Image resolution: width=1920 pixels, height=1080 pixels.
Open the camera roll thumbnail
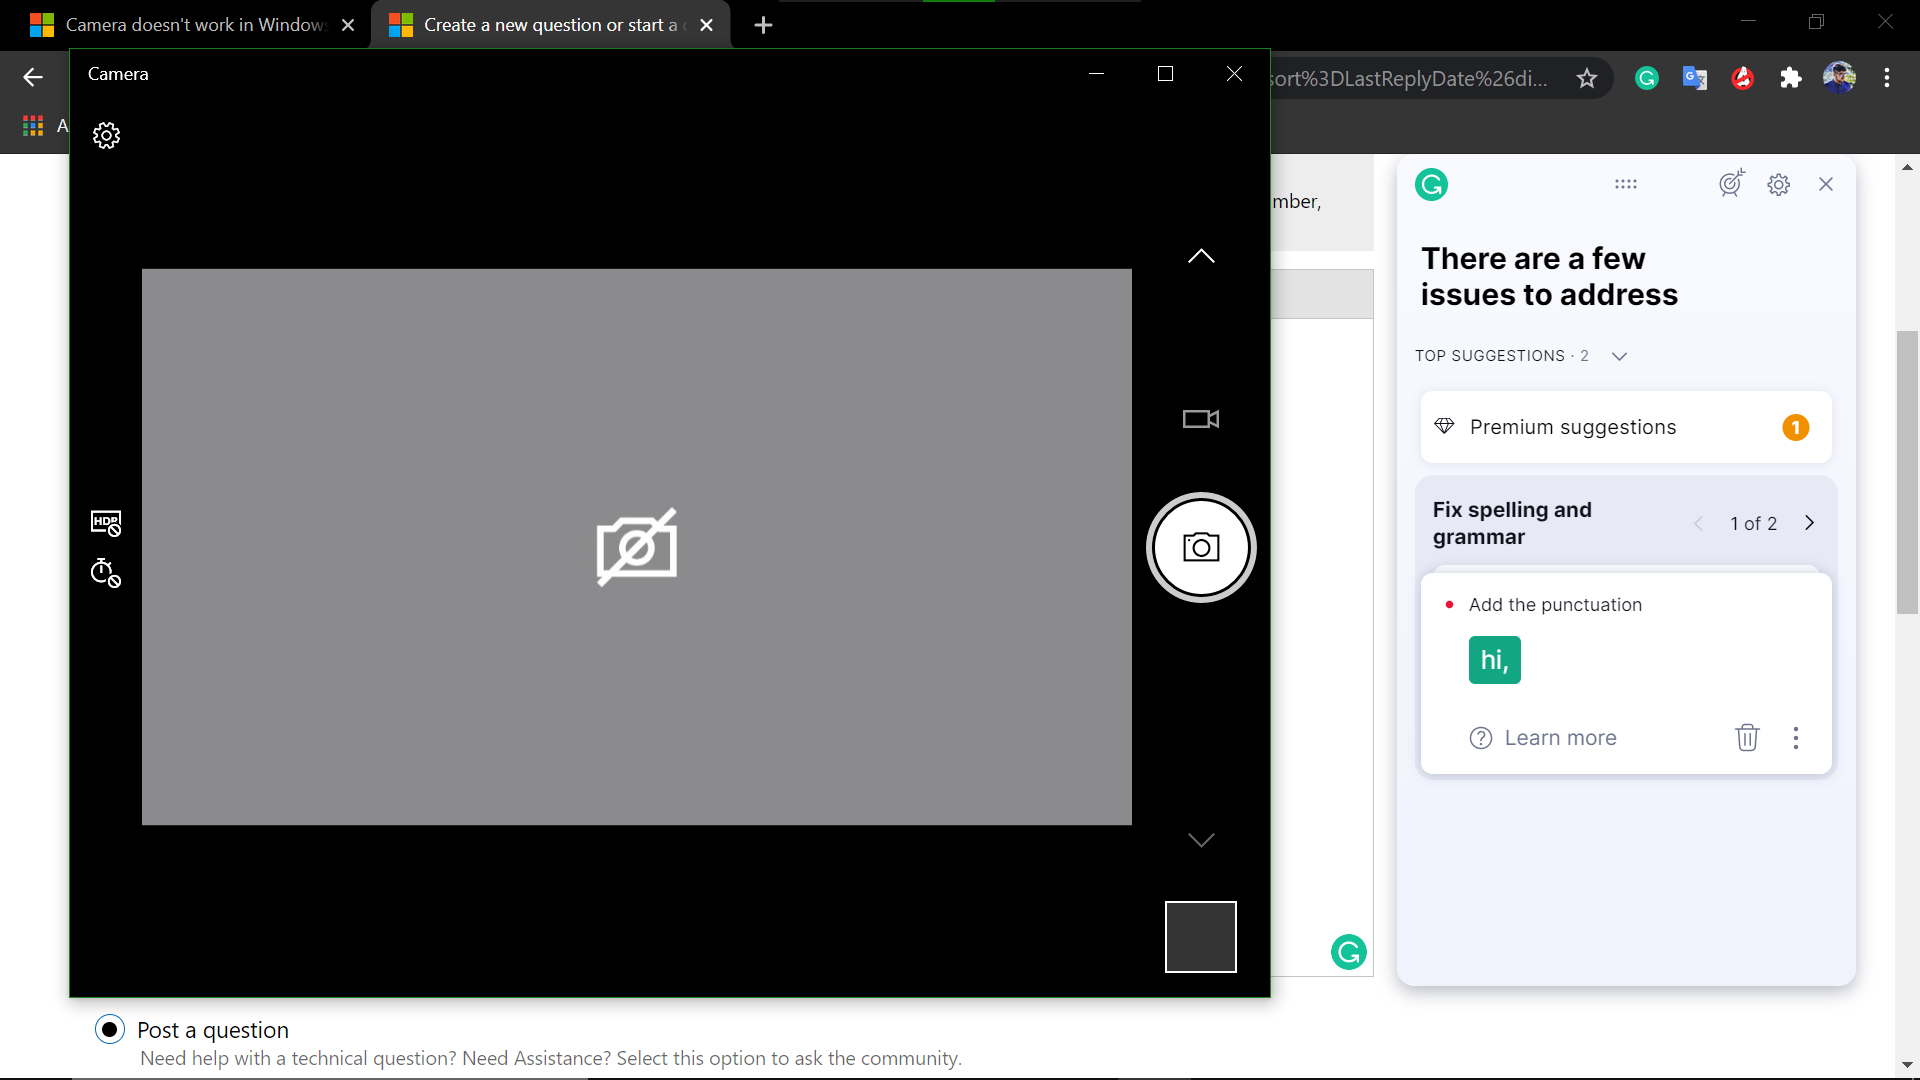pos(1200,937)
